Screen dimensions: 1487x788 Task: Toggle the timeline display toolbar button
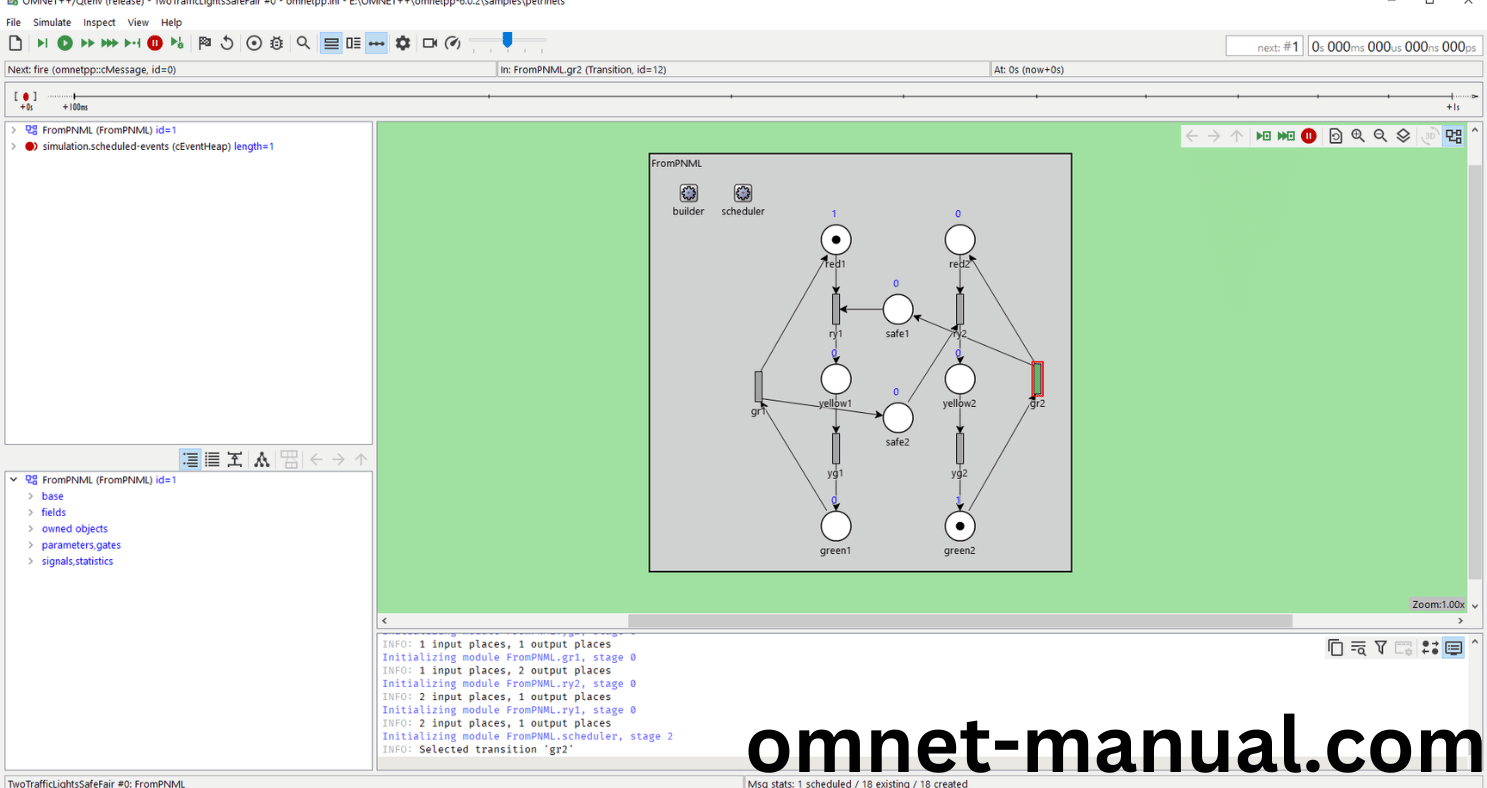tap(376, 43)
